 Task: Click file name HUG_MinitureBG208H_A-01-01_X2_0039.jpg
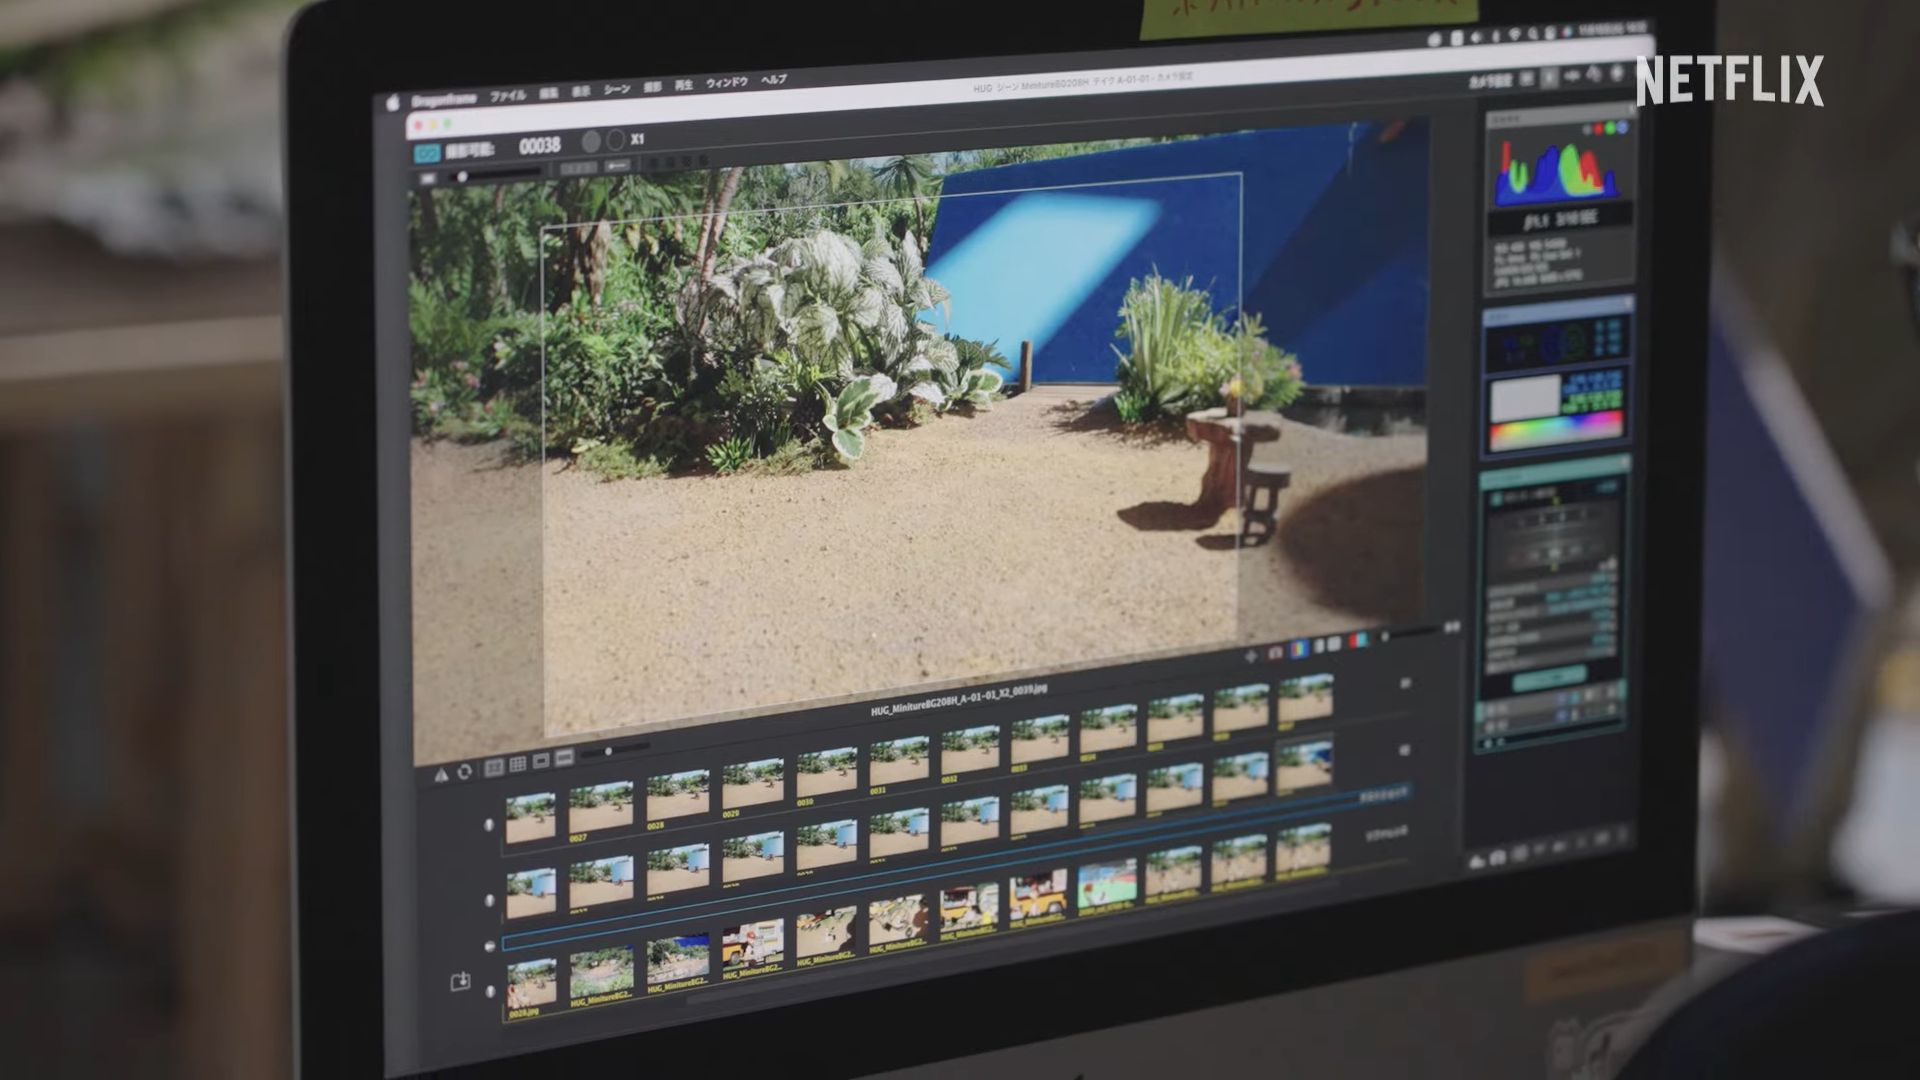959,700
